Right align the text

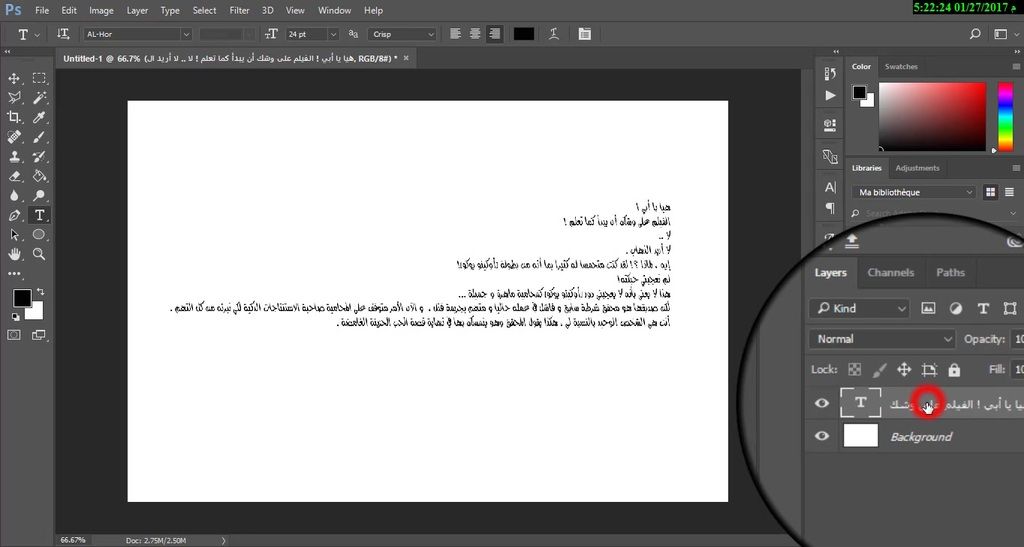[495, 34]
